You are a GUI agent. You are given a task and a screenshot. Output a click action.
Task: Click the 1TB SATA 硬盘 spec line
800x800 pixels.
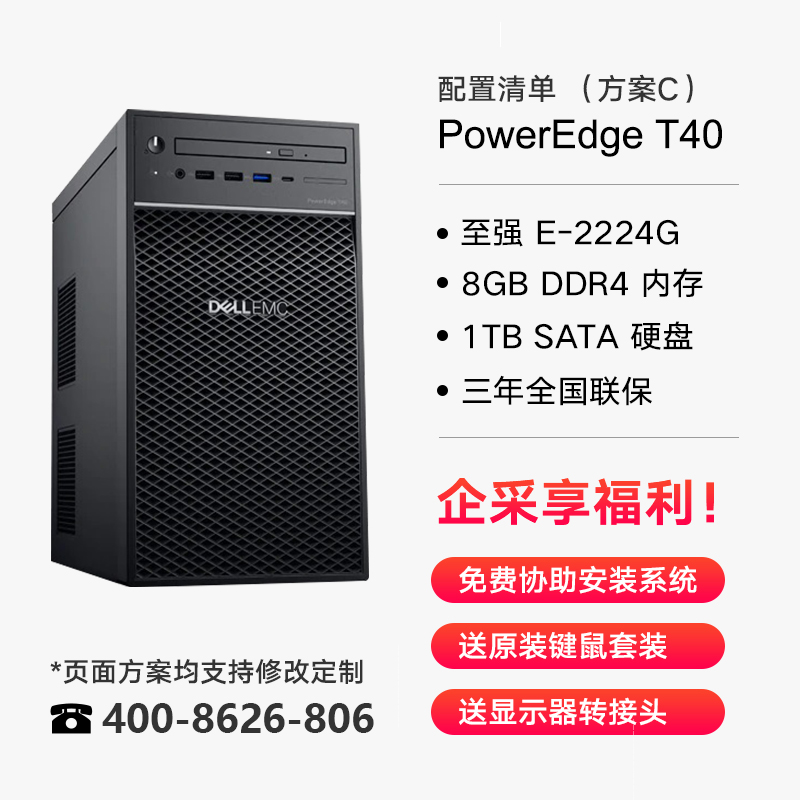(x=578, y=337)
